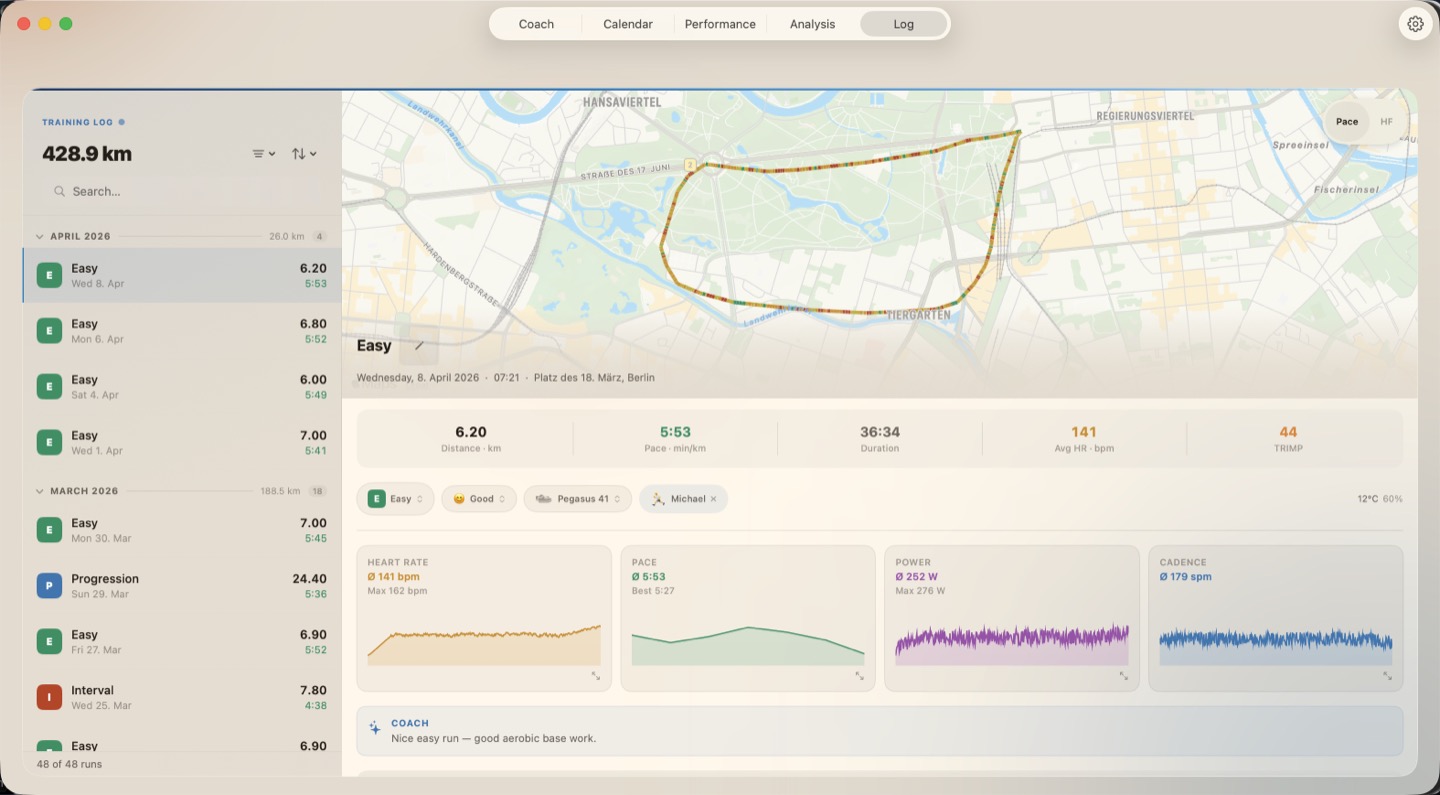Expand the Cadence chart with the resize icon
The width and height of the screenshot is (1440, 795).
(1388, 676)
